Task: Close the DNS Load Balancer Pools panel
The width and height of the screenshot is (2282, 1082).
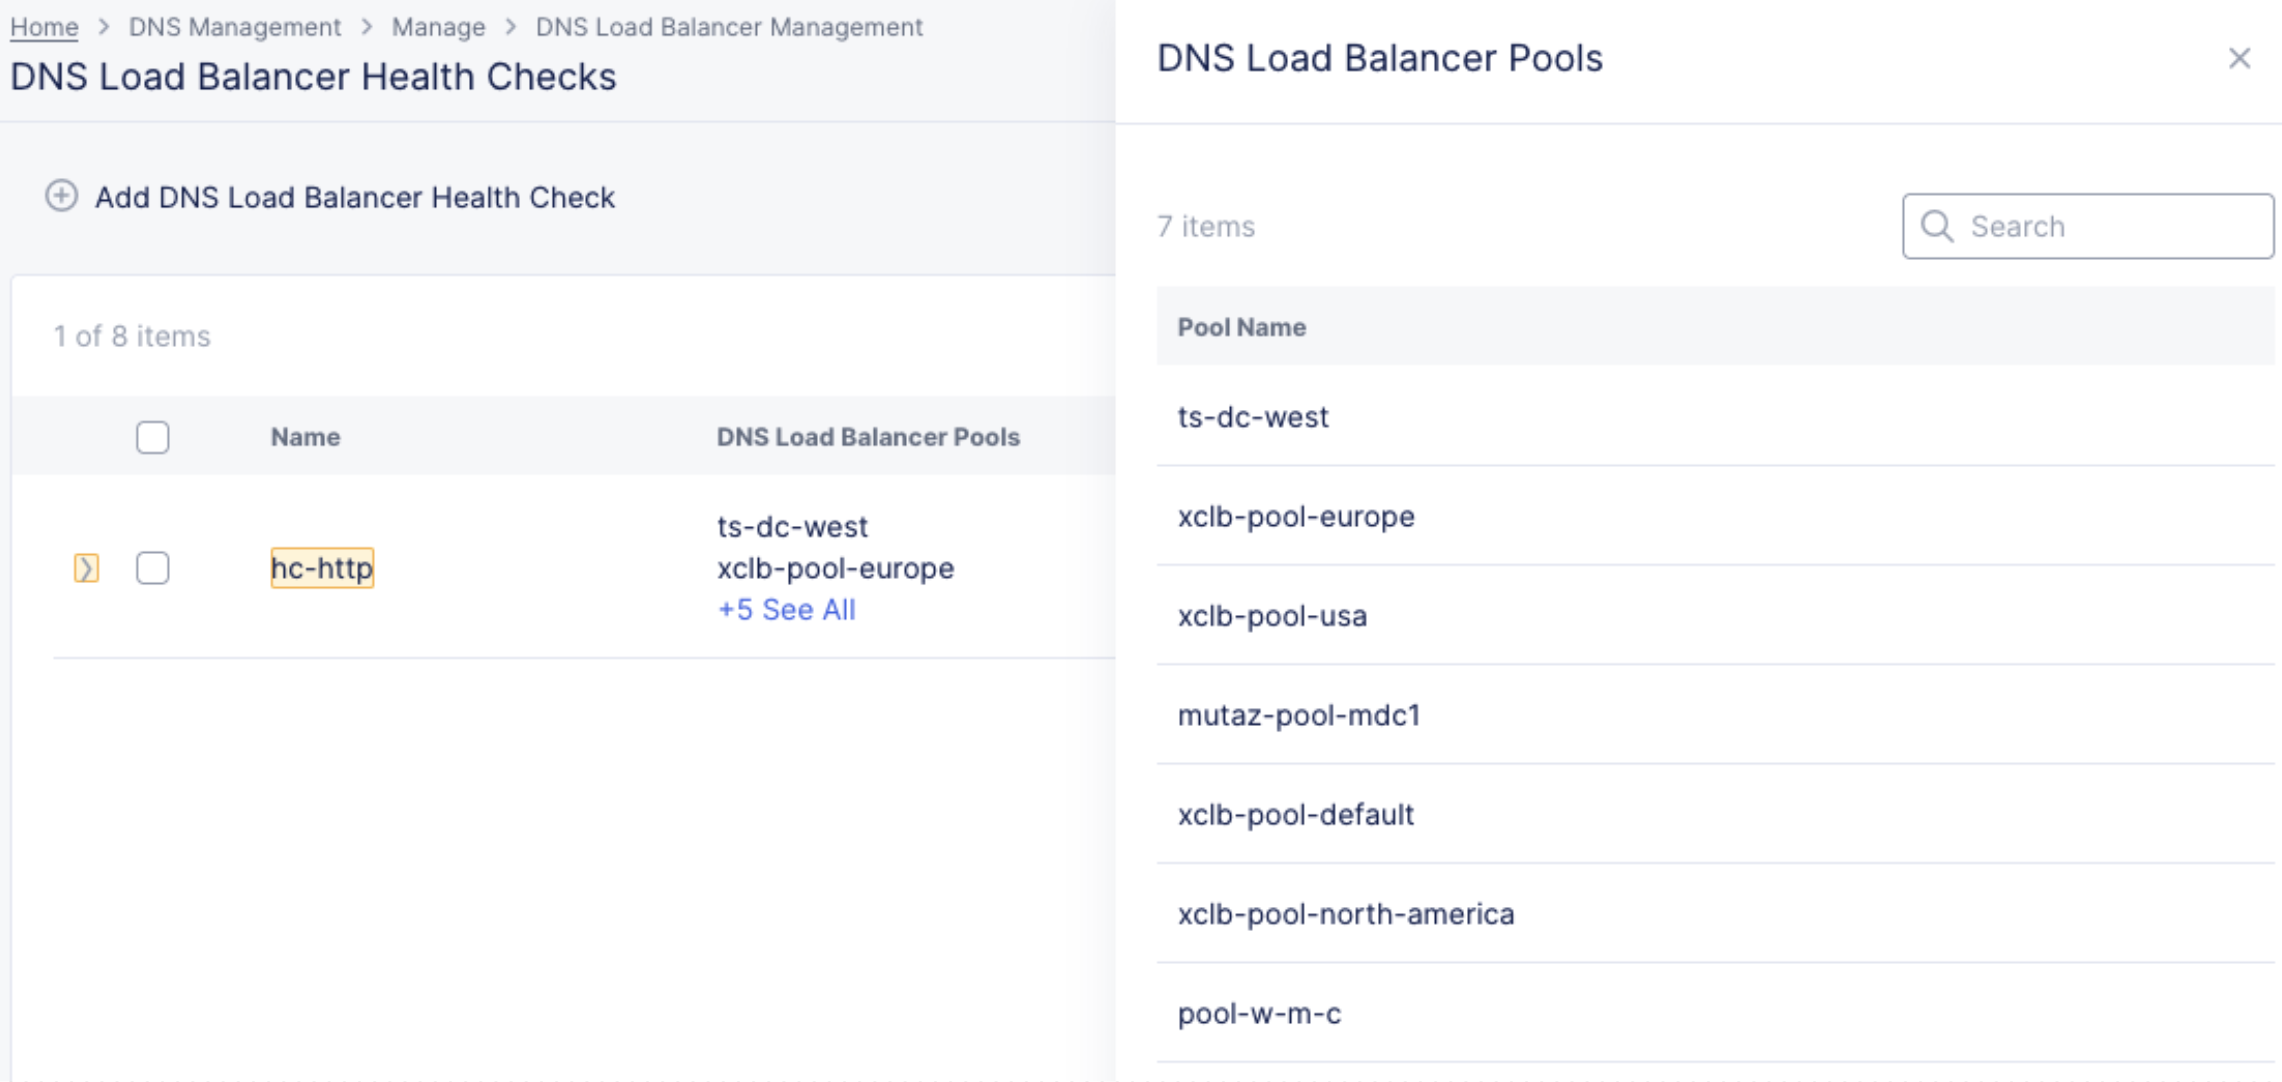Action: pos(2239,58)
